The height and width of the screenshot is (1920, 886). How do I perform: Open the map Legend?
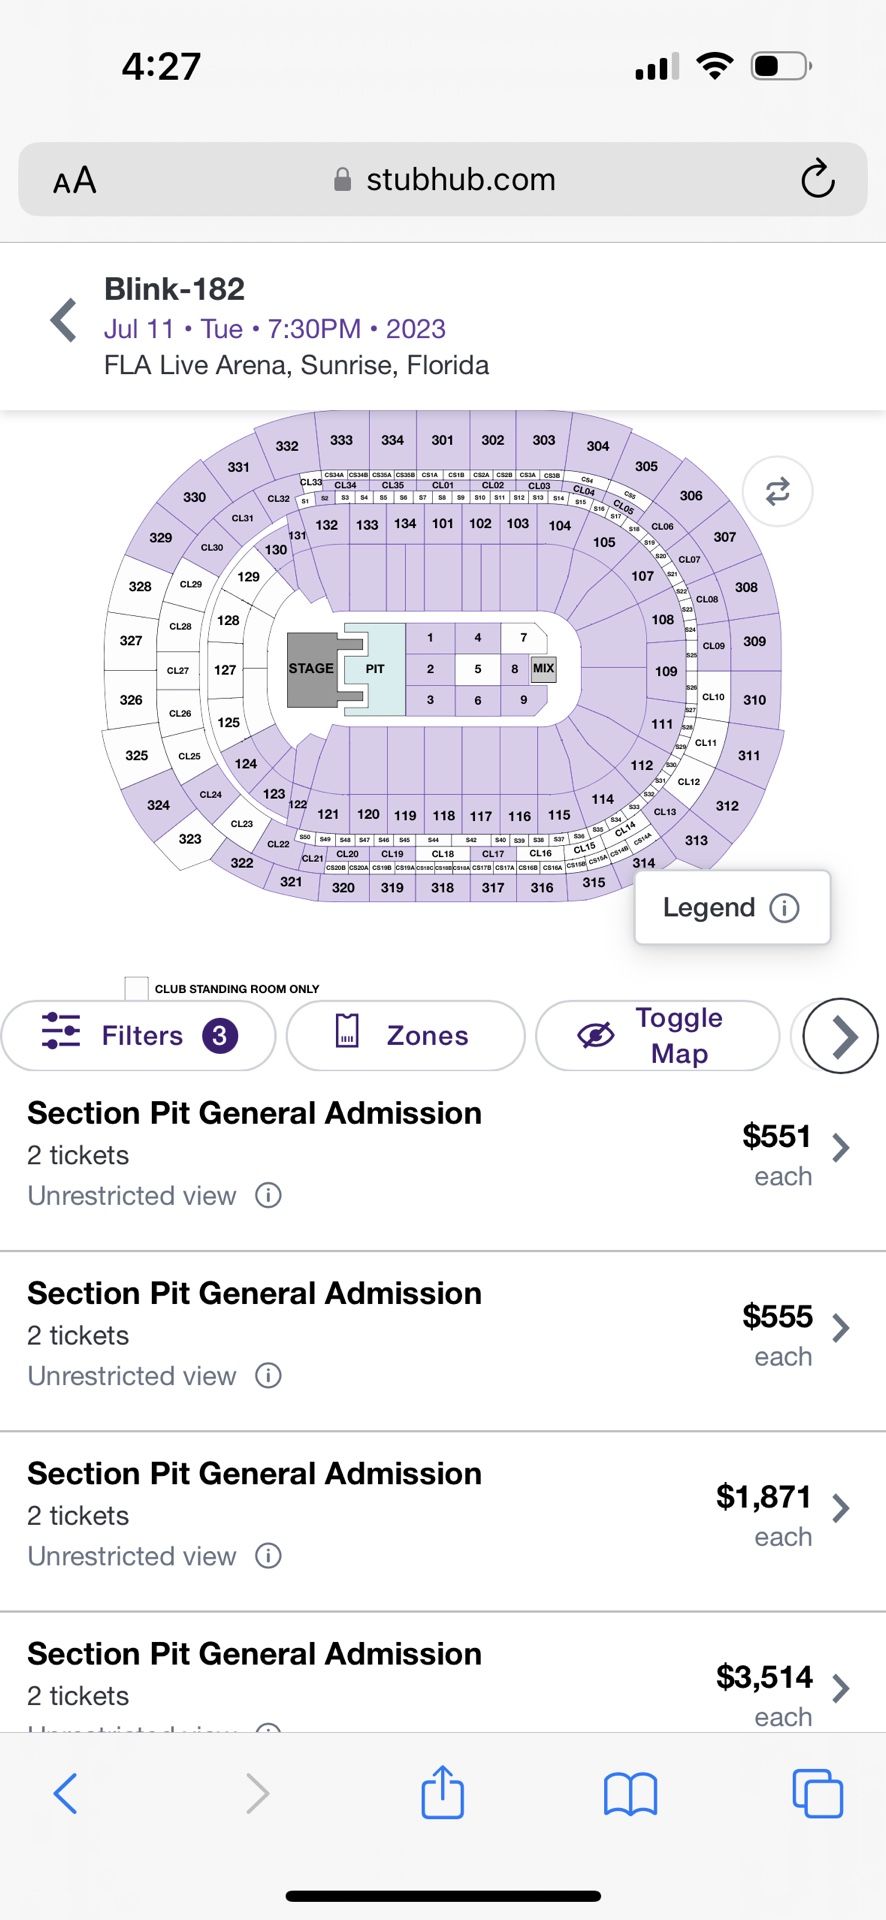point(731,908)
